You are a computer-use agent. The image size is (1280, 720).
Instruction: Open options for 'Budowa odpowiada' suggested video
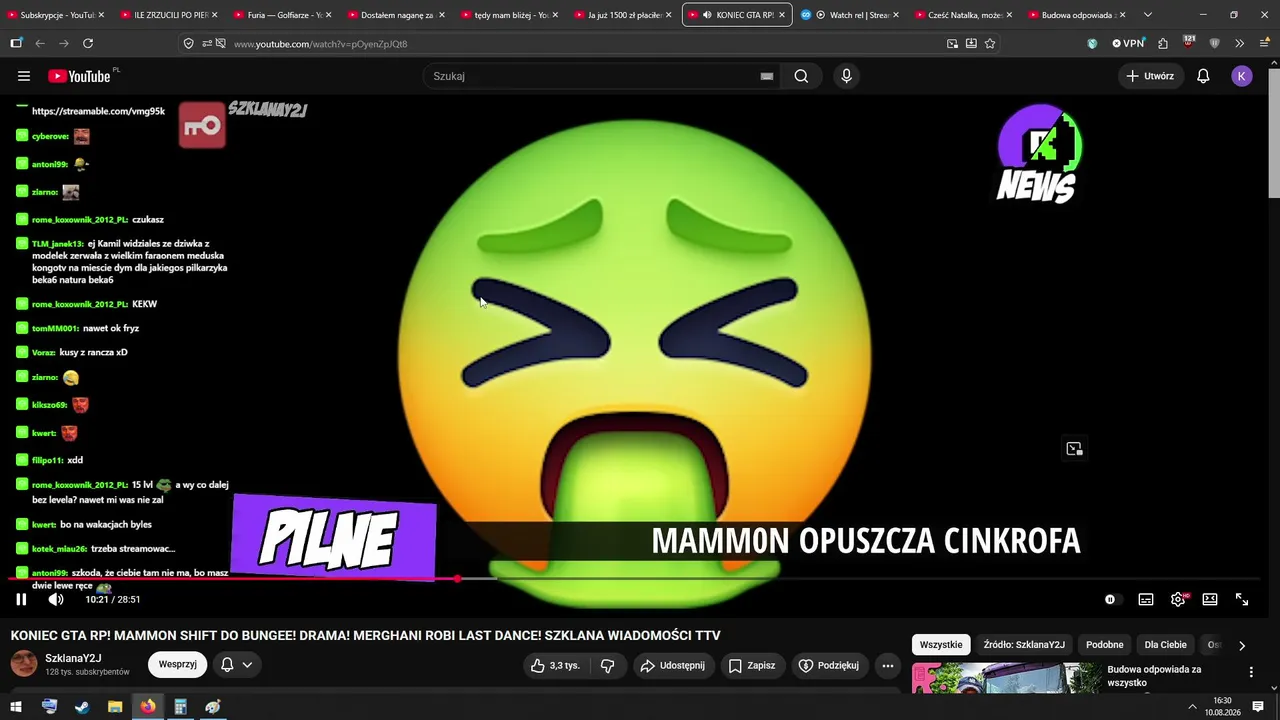tap(1251, 673)
